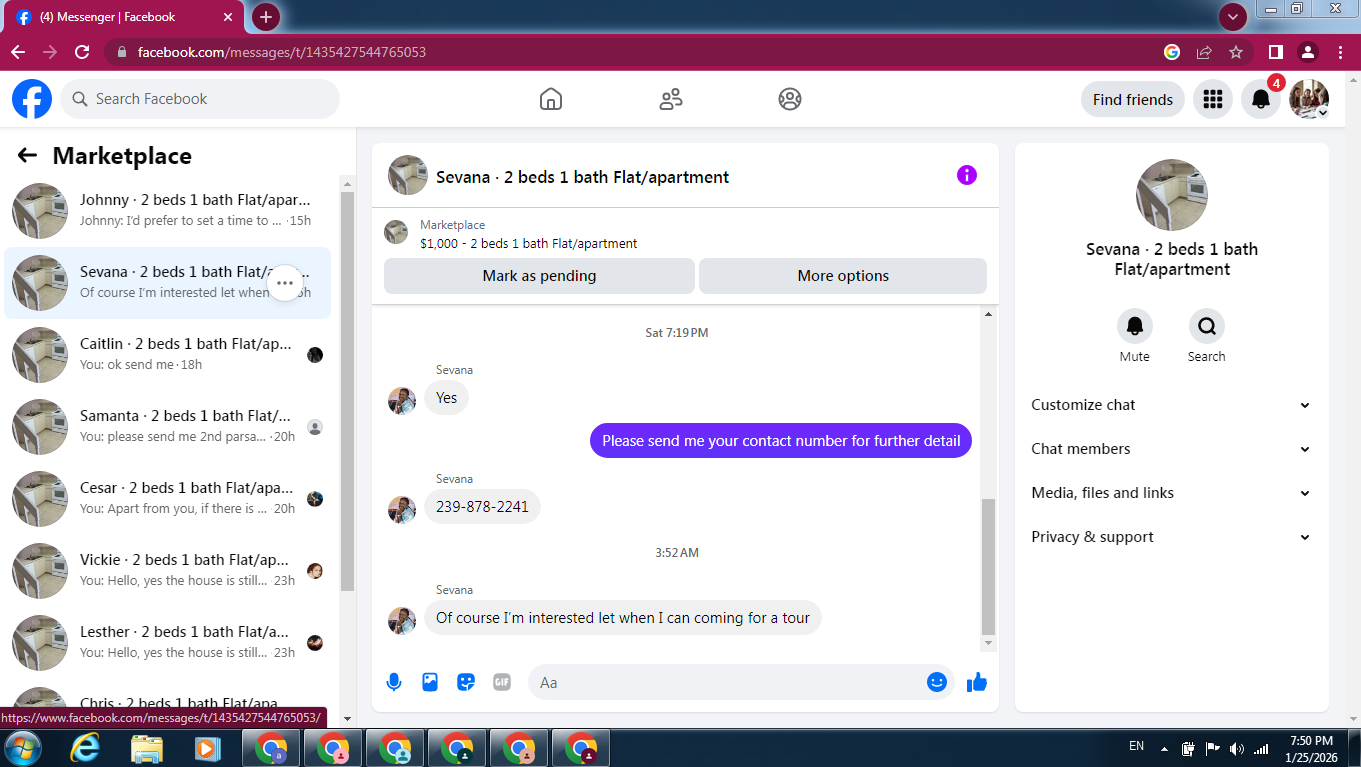
Task: Go to the Home feed icon
Action: pyautogui.click(x=550, y=99)
